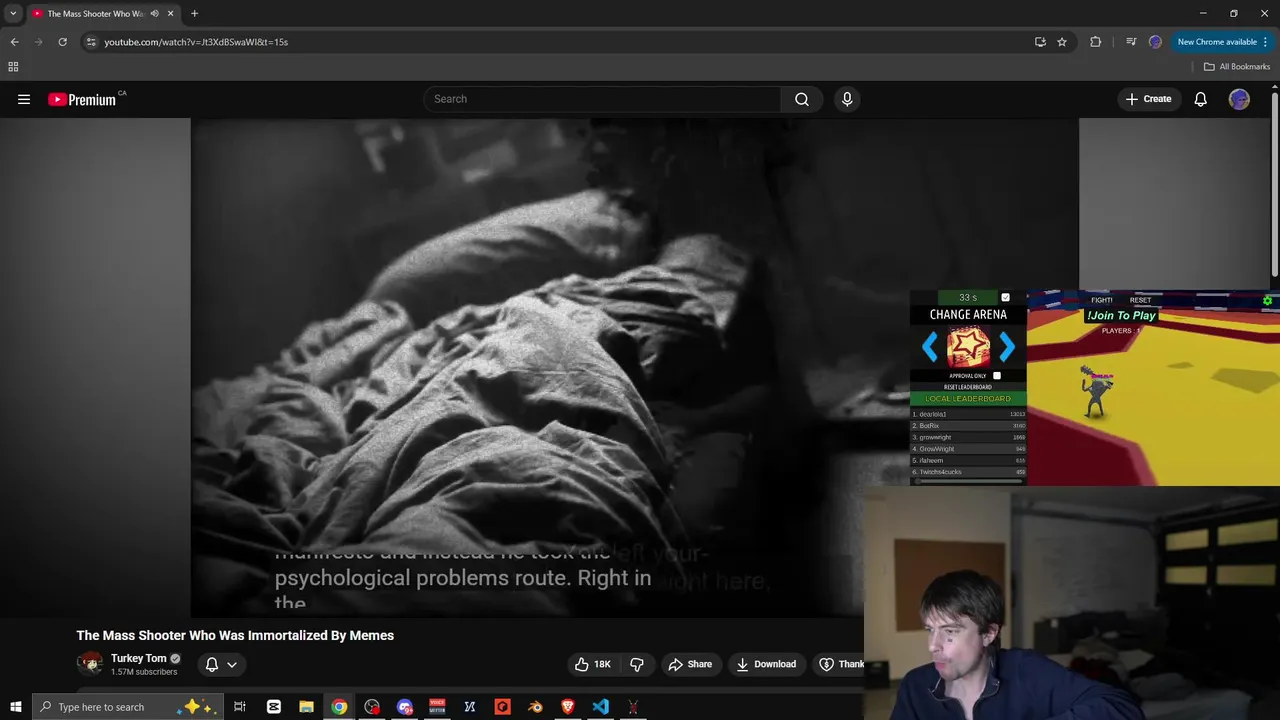Click the Chrome back arrow
This screenshot has height=720, width=1280.
point(14,42)
